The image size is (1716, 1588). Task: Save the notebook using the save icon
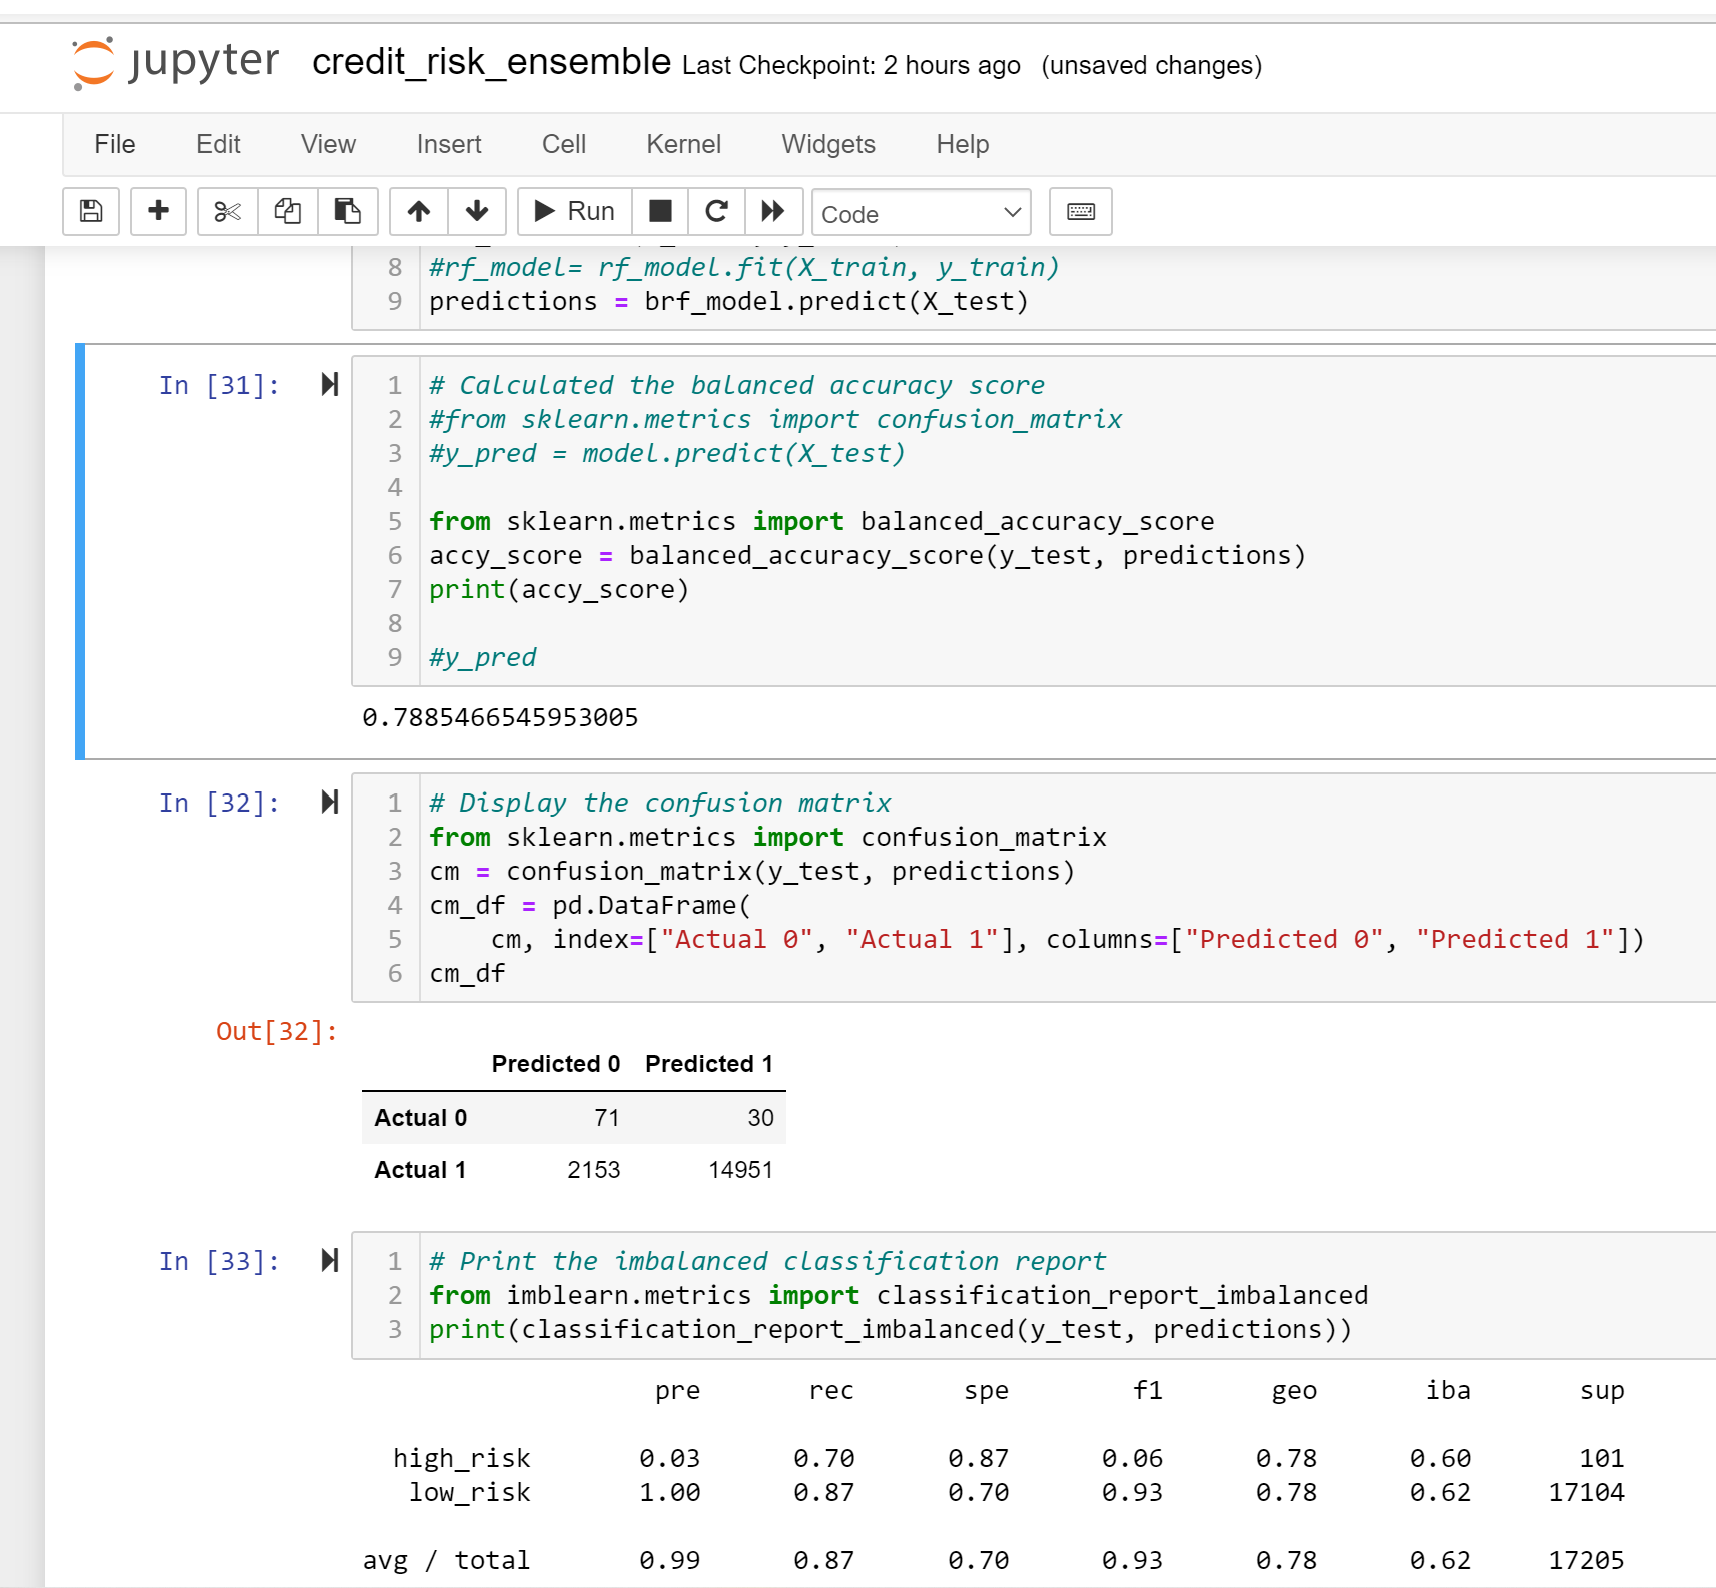tap(90, 211)
